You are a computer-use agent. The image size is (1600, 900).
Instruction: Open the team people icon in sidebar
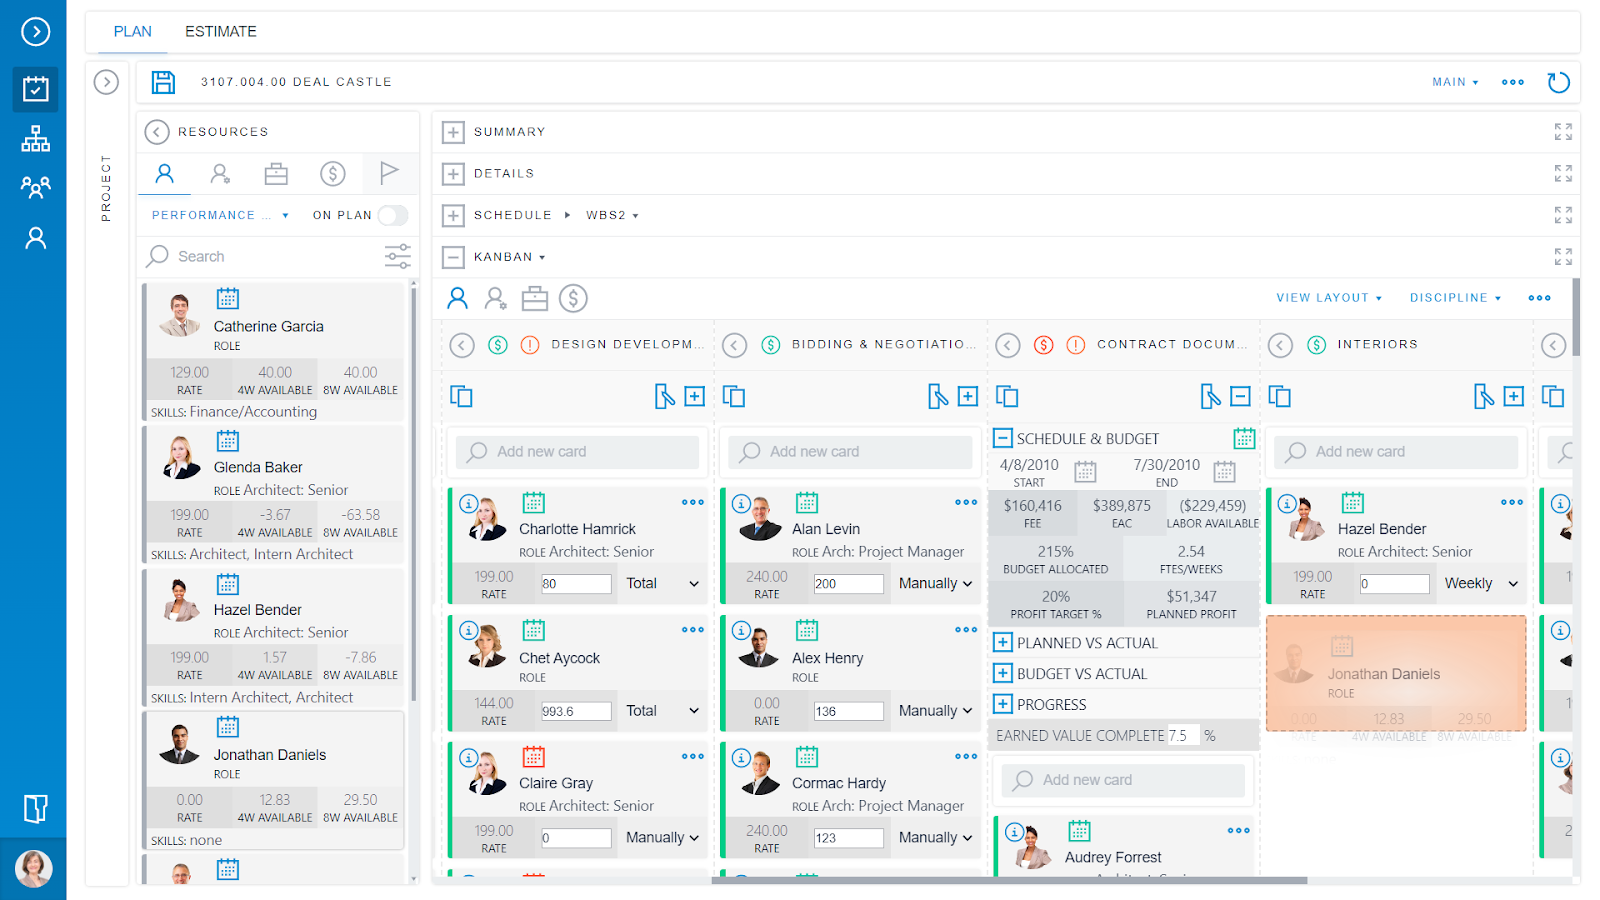pyautogui.click(x=35, y=187)
